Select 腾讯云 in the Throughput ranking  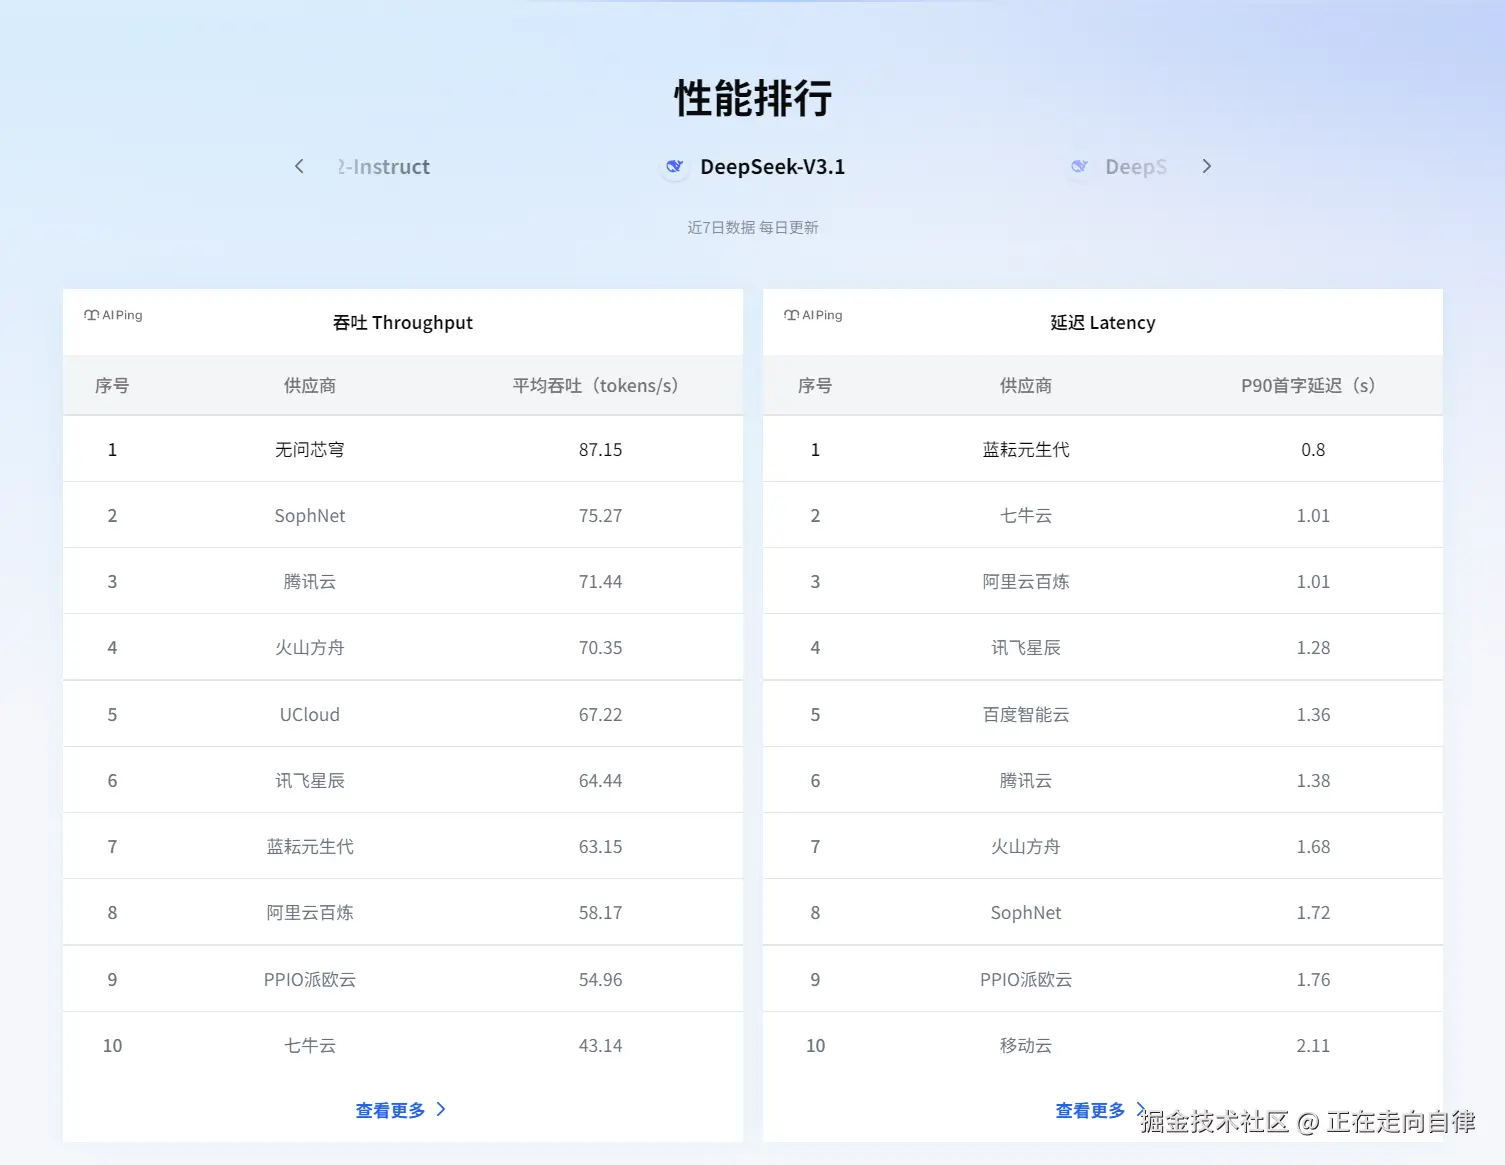pos(310,582)
